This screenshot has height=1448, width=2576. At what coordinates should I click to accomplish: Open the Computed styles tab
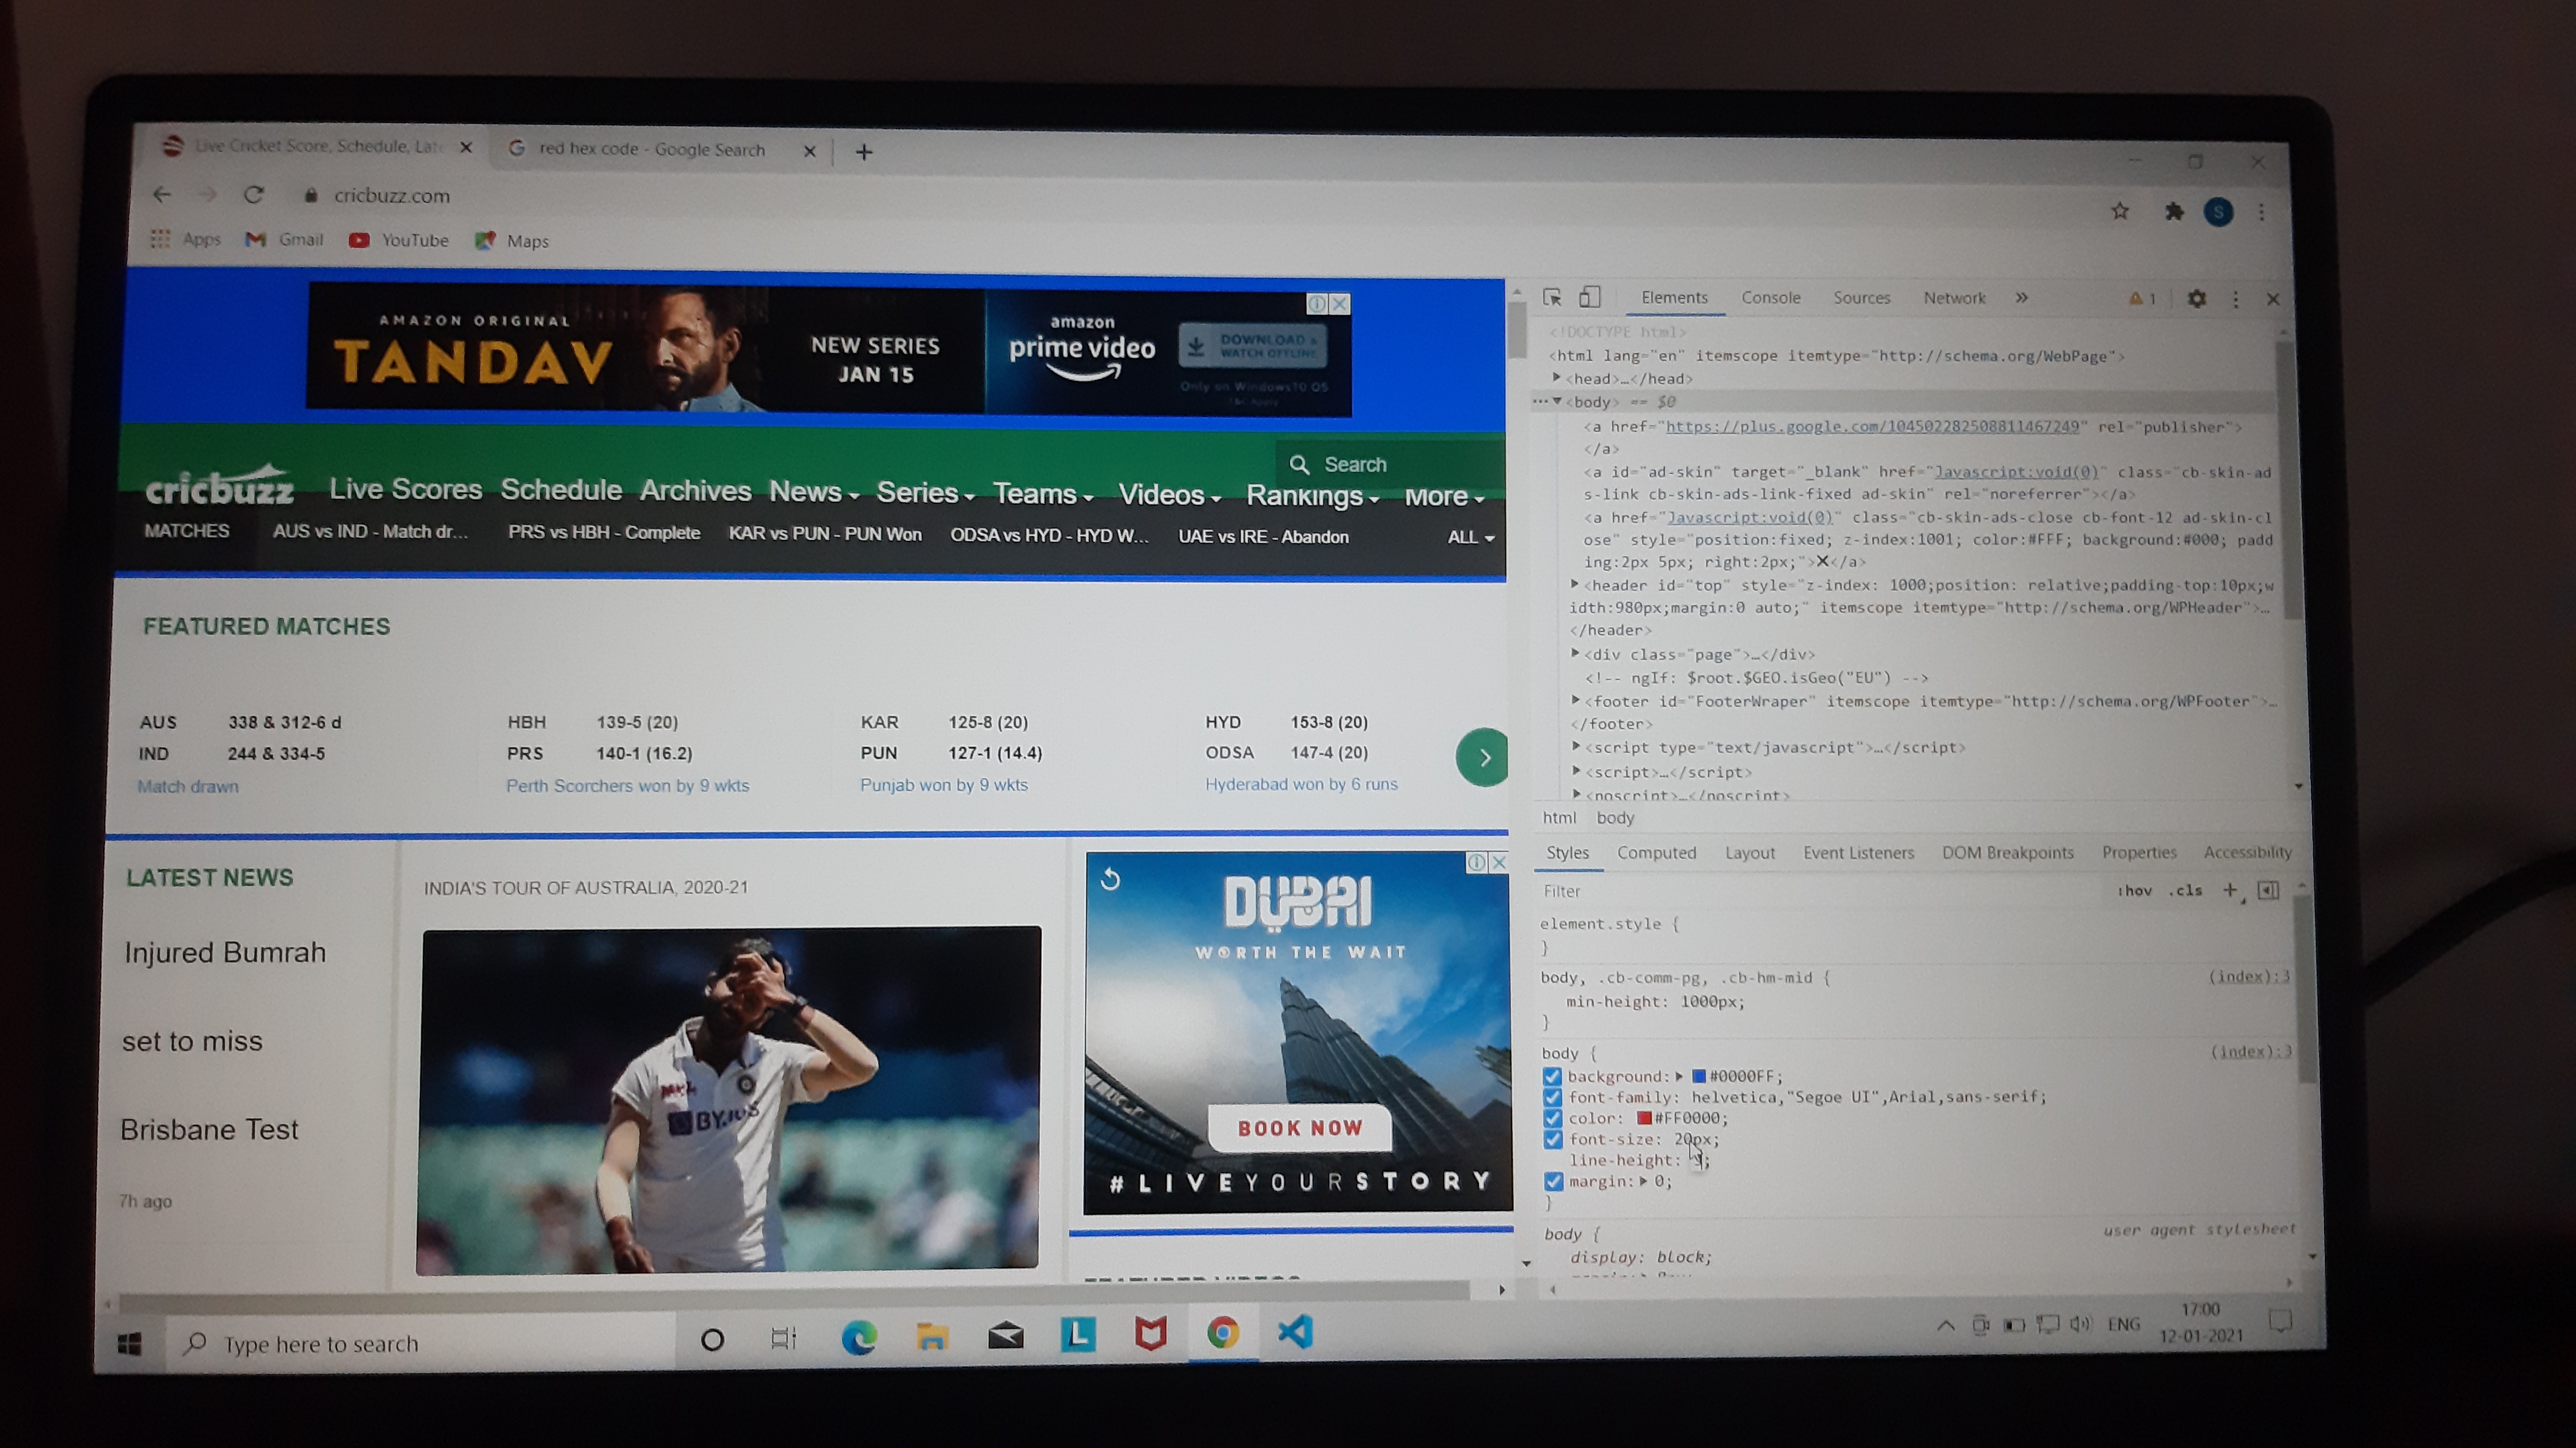(1656, 853)
